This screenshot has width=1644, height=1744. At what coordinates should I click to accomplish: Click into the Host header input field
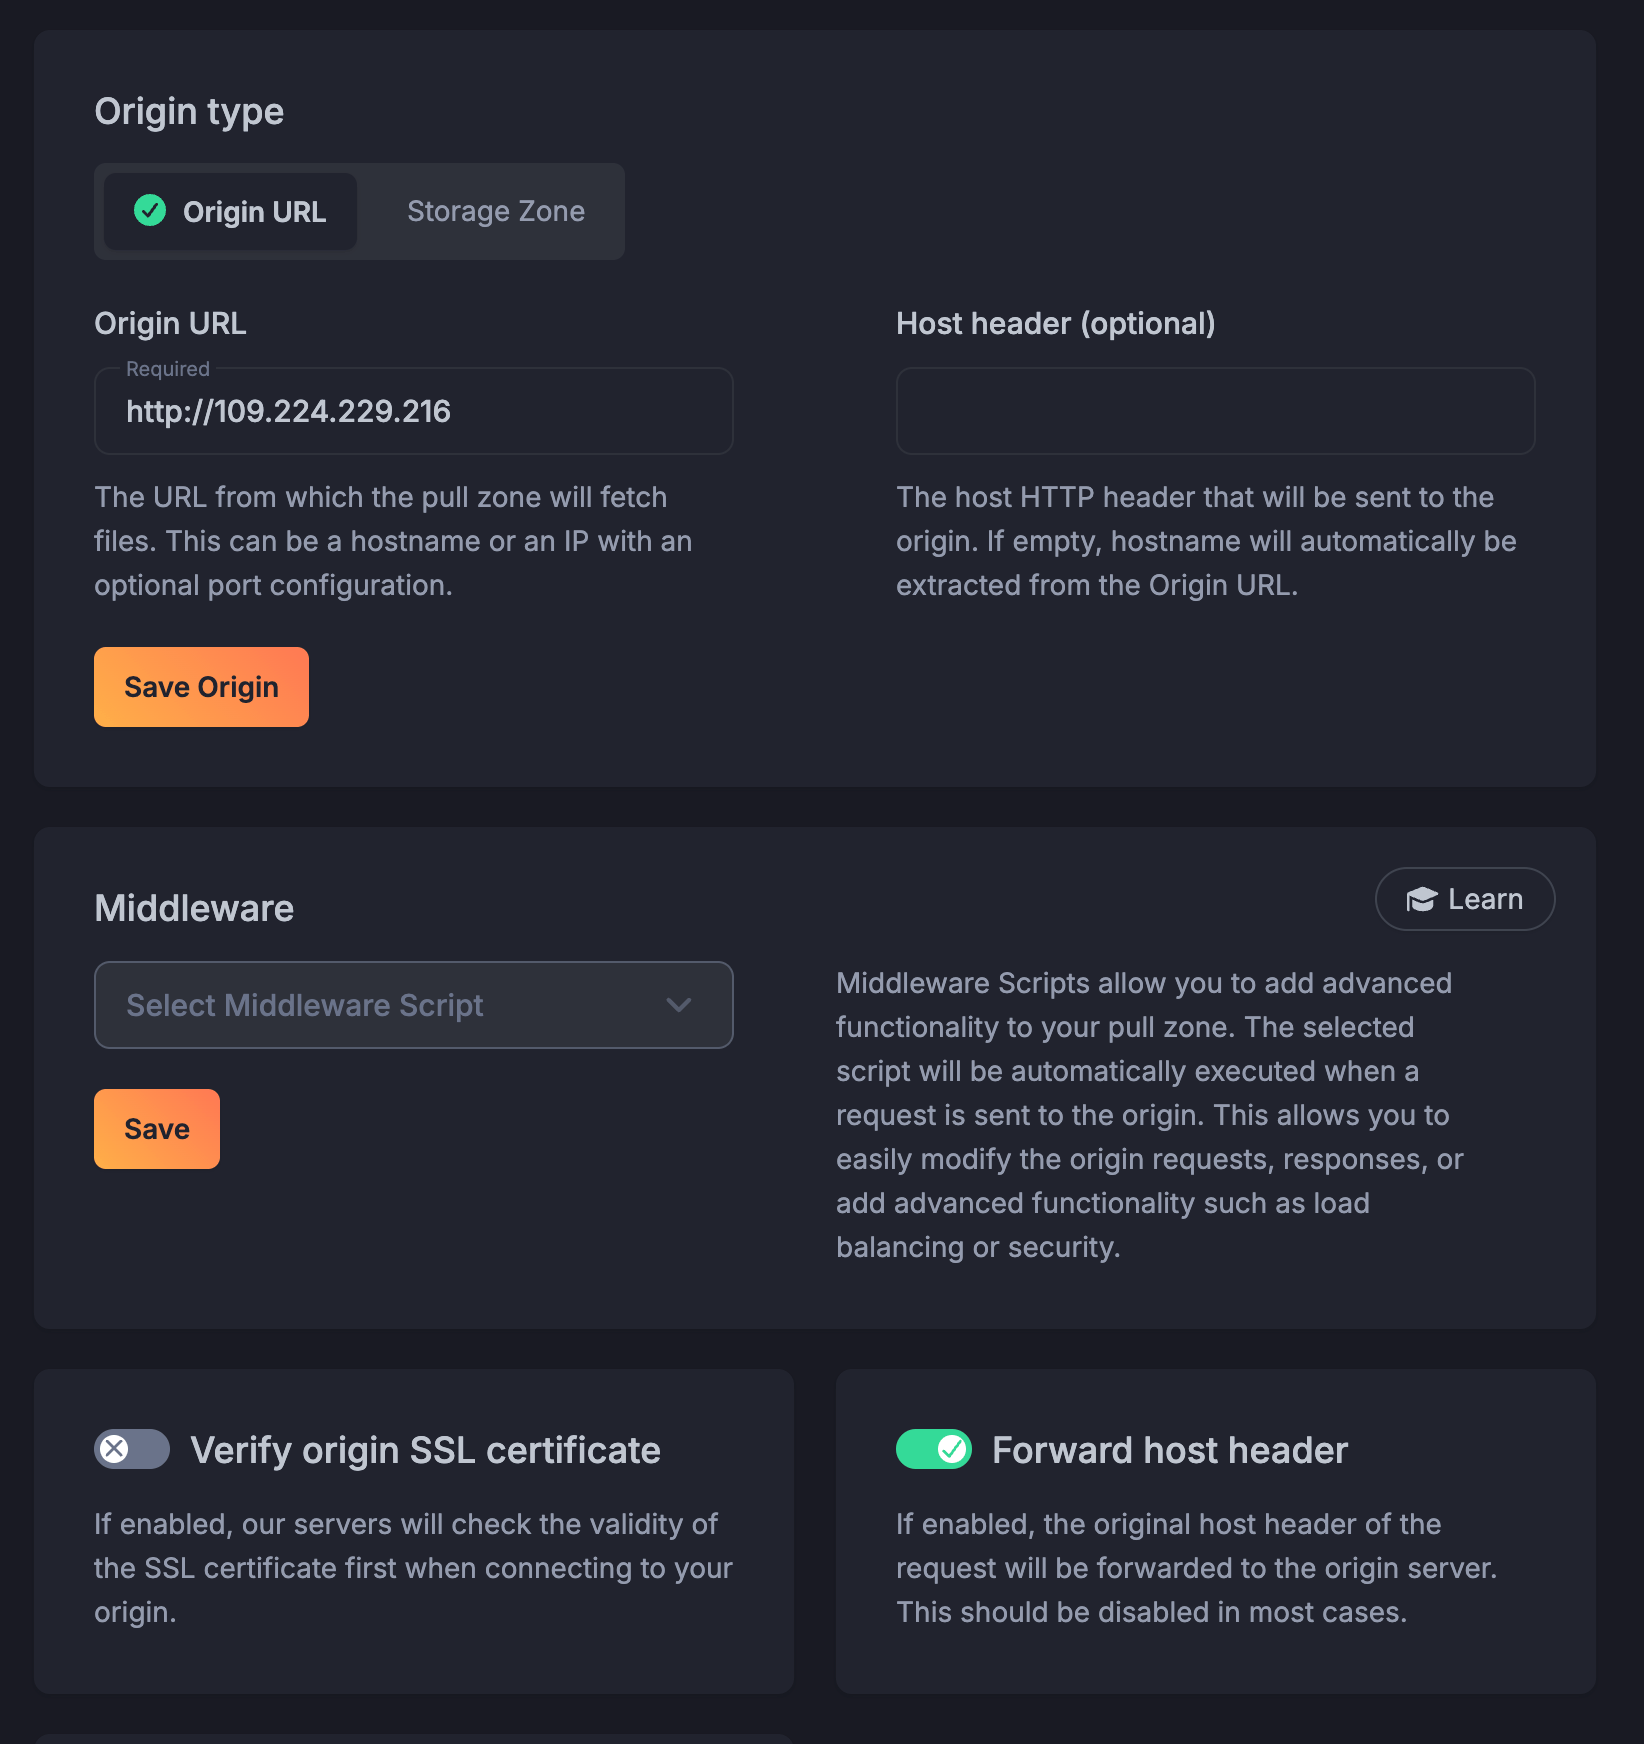(x=1215, y=411)
